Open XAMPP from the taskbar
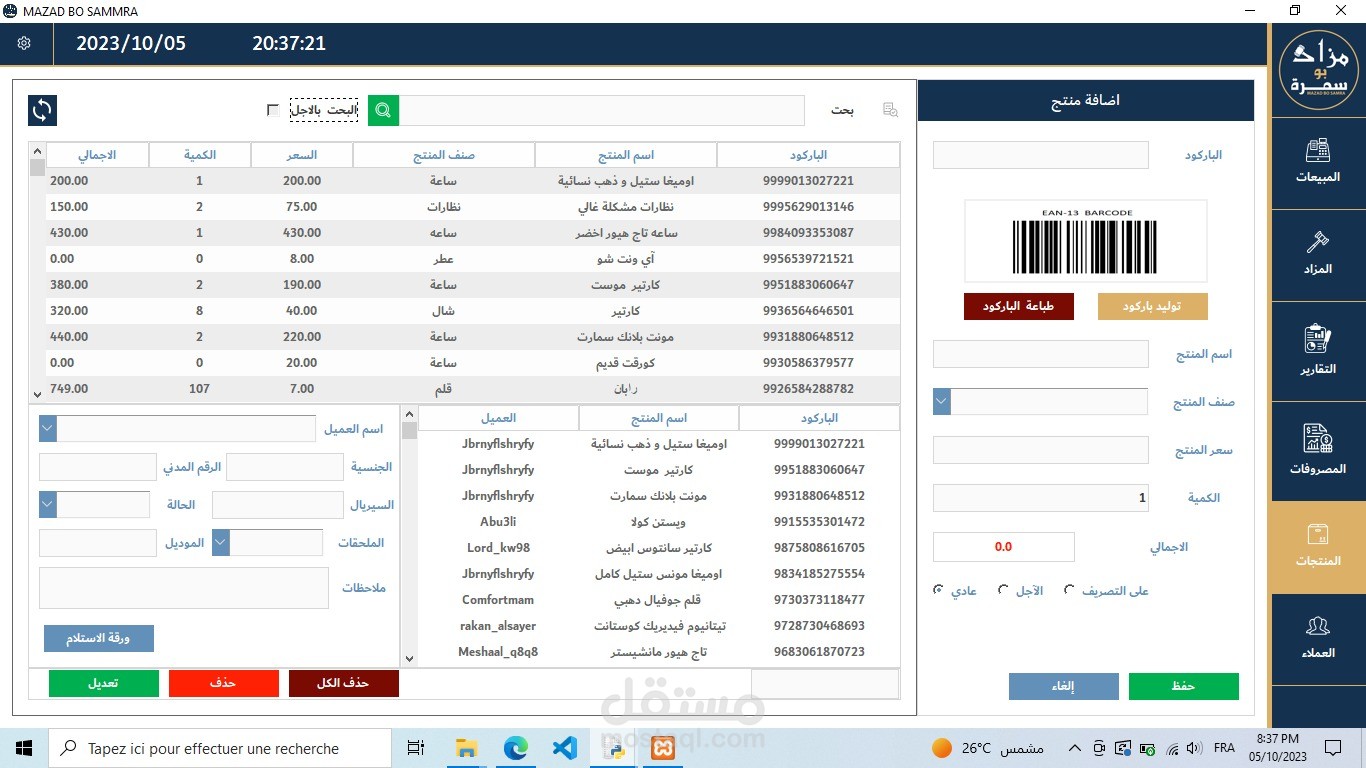1366x768 pixels. point(663,747)
